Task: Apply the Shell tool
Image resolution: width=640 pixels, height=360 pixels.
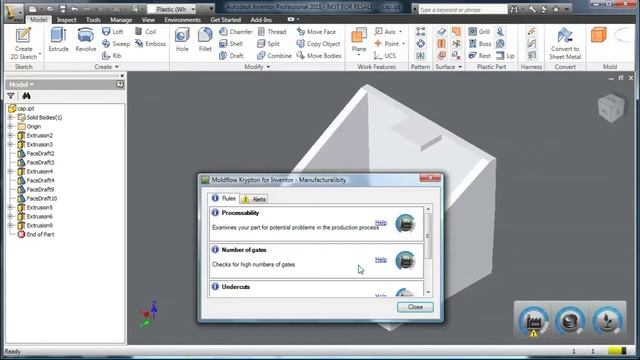Action: point(231,44)
